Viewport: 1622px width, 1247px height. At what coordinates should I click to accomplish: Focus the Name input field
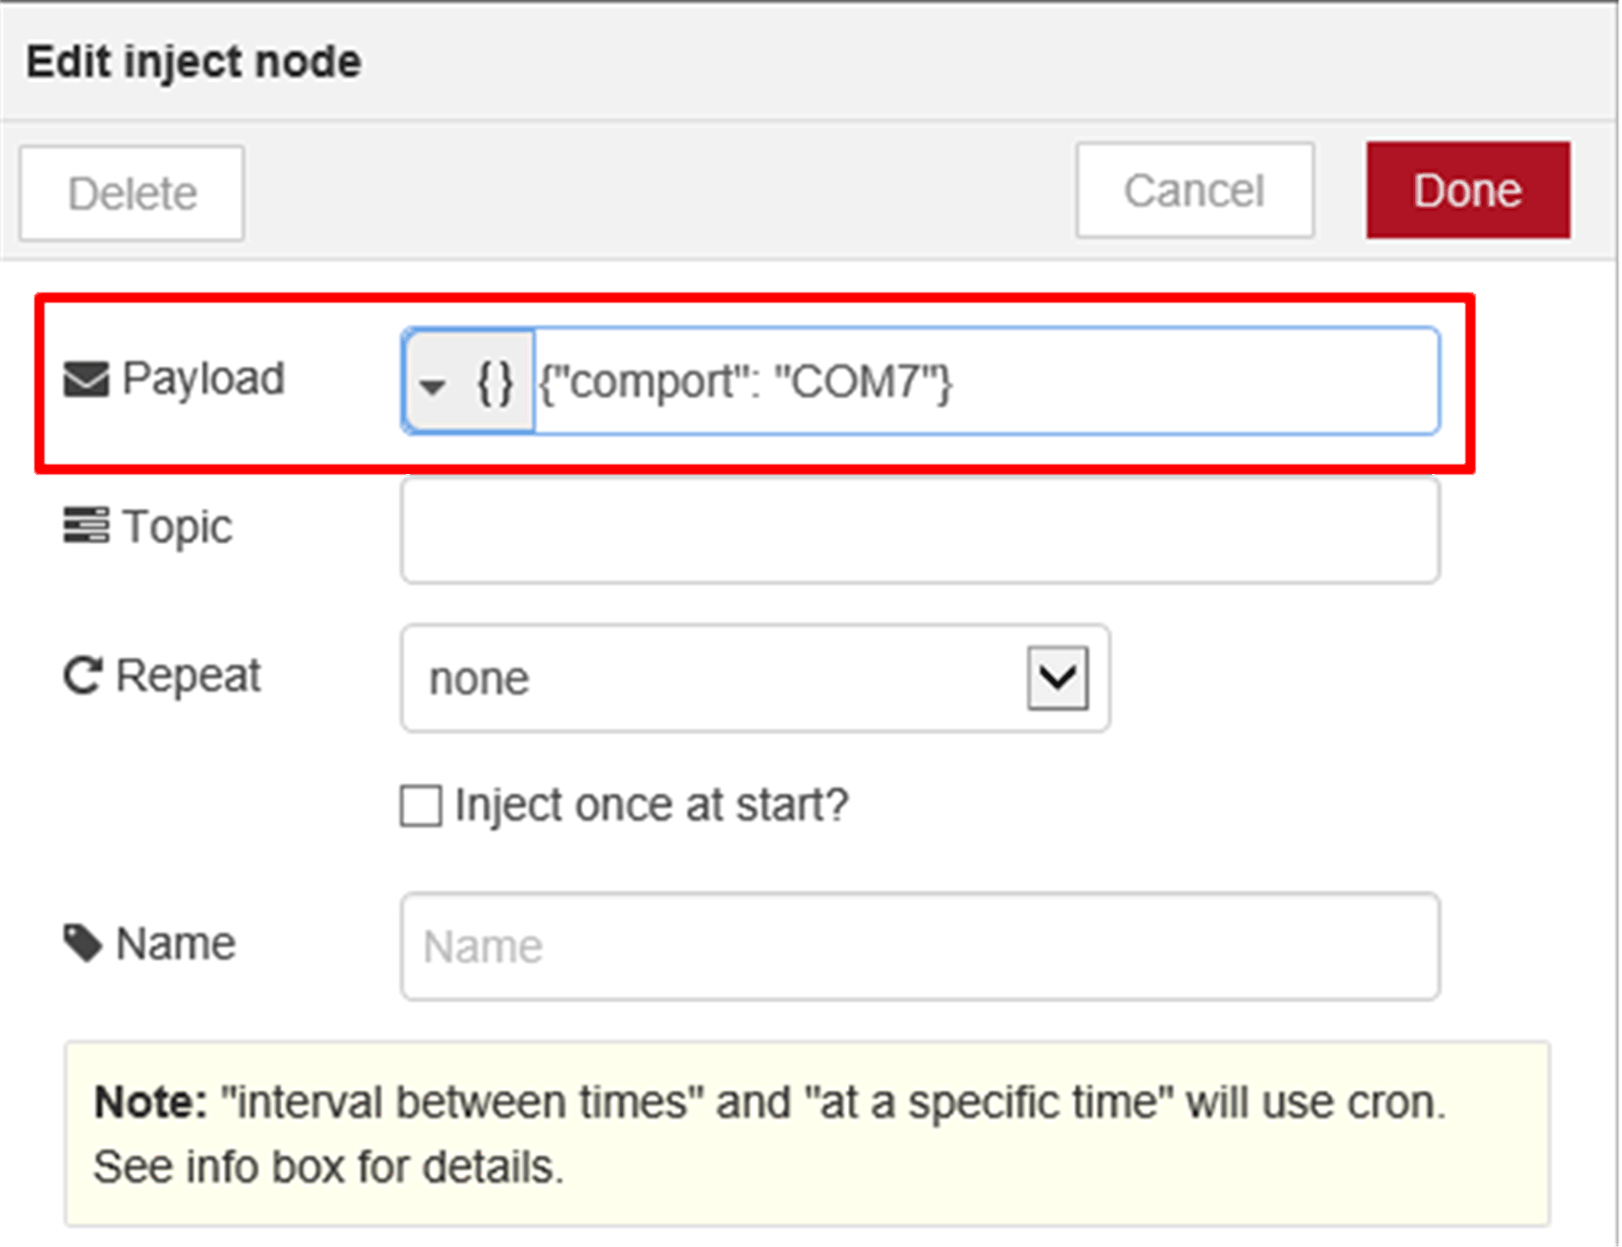click(920, 946)
